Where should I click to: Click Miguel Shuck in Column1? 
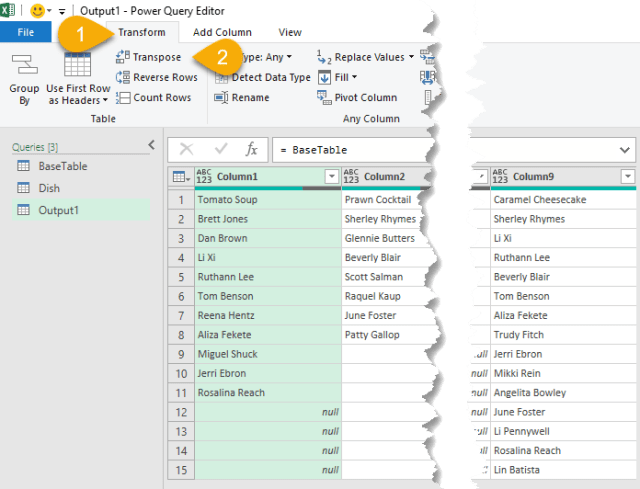[x=268, y=354]
